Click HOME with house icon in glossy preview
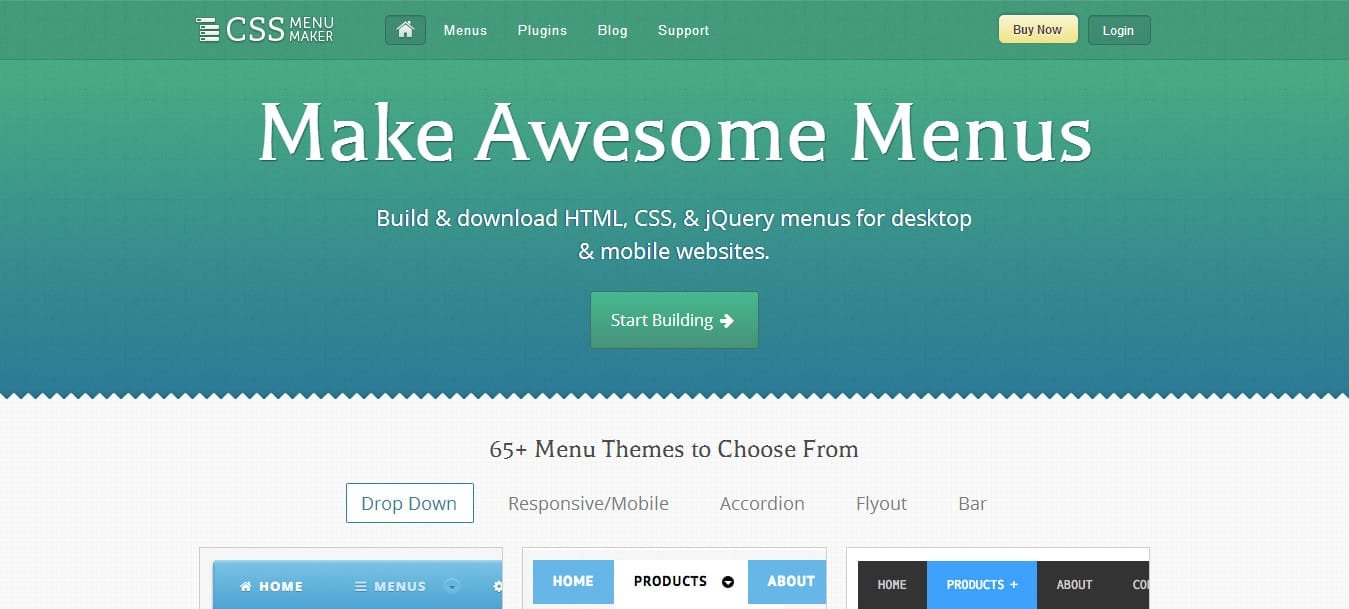The image size is (1349, 609). (x=271, y=587)
